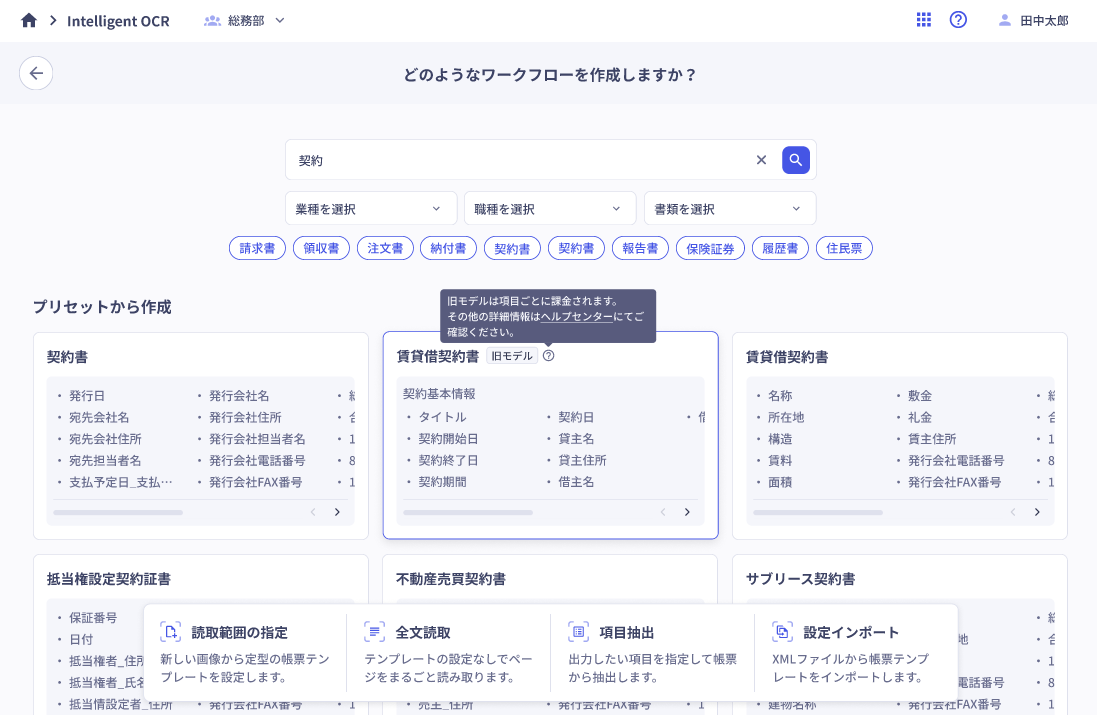This screenshot has height=715, width=1097.
Task: Open the 田中太郎 user menu
Action: point(1033,20)
